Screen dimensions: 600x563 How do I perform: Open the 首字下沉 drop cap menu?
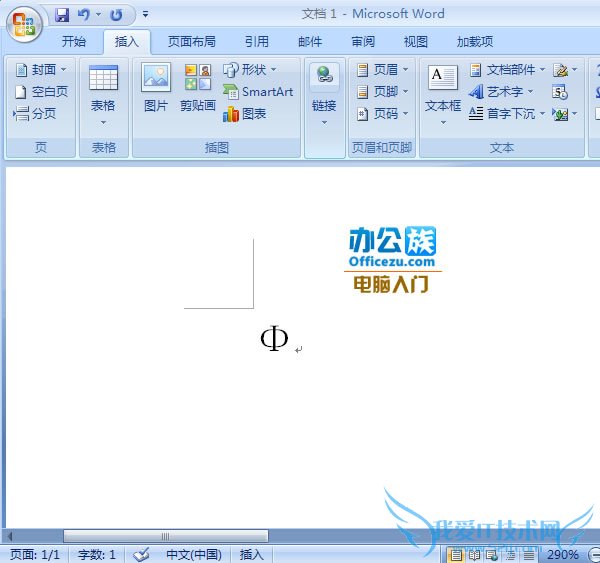(x=507, y=114)
